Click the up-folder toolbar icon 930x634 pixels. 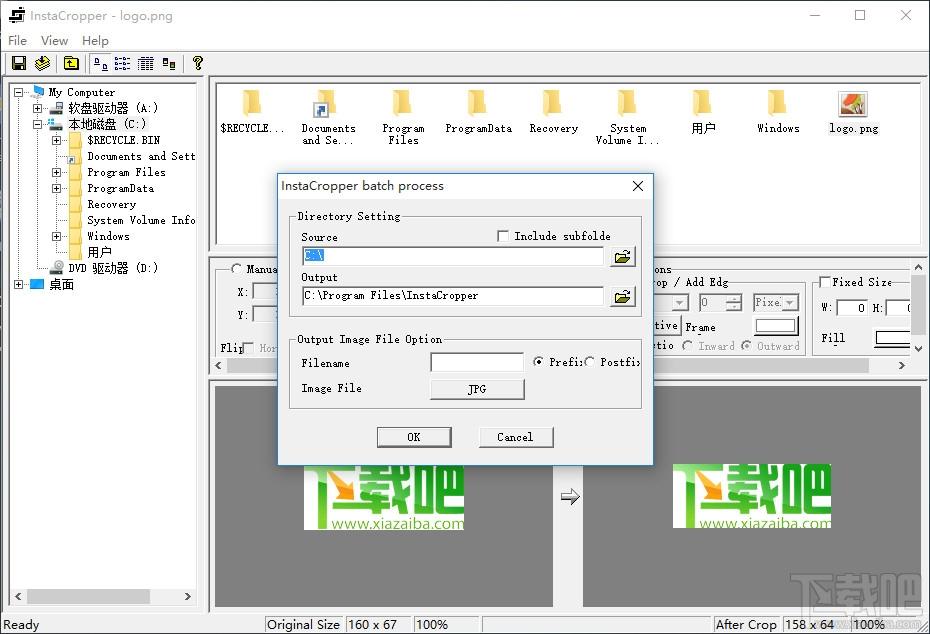[x=71, y=63]
